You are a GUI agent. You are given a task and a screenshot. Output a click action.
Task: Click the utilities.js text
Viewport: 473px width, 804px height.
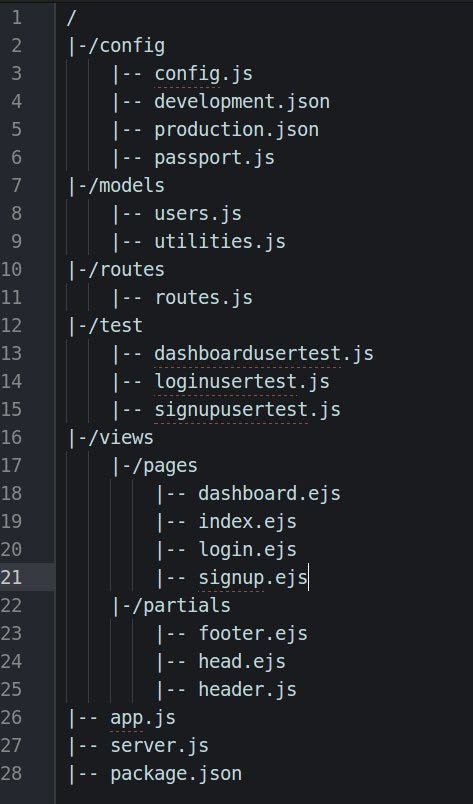(220, 242)
